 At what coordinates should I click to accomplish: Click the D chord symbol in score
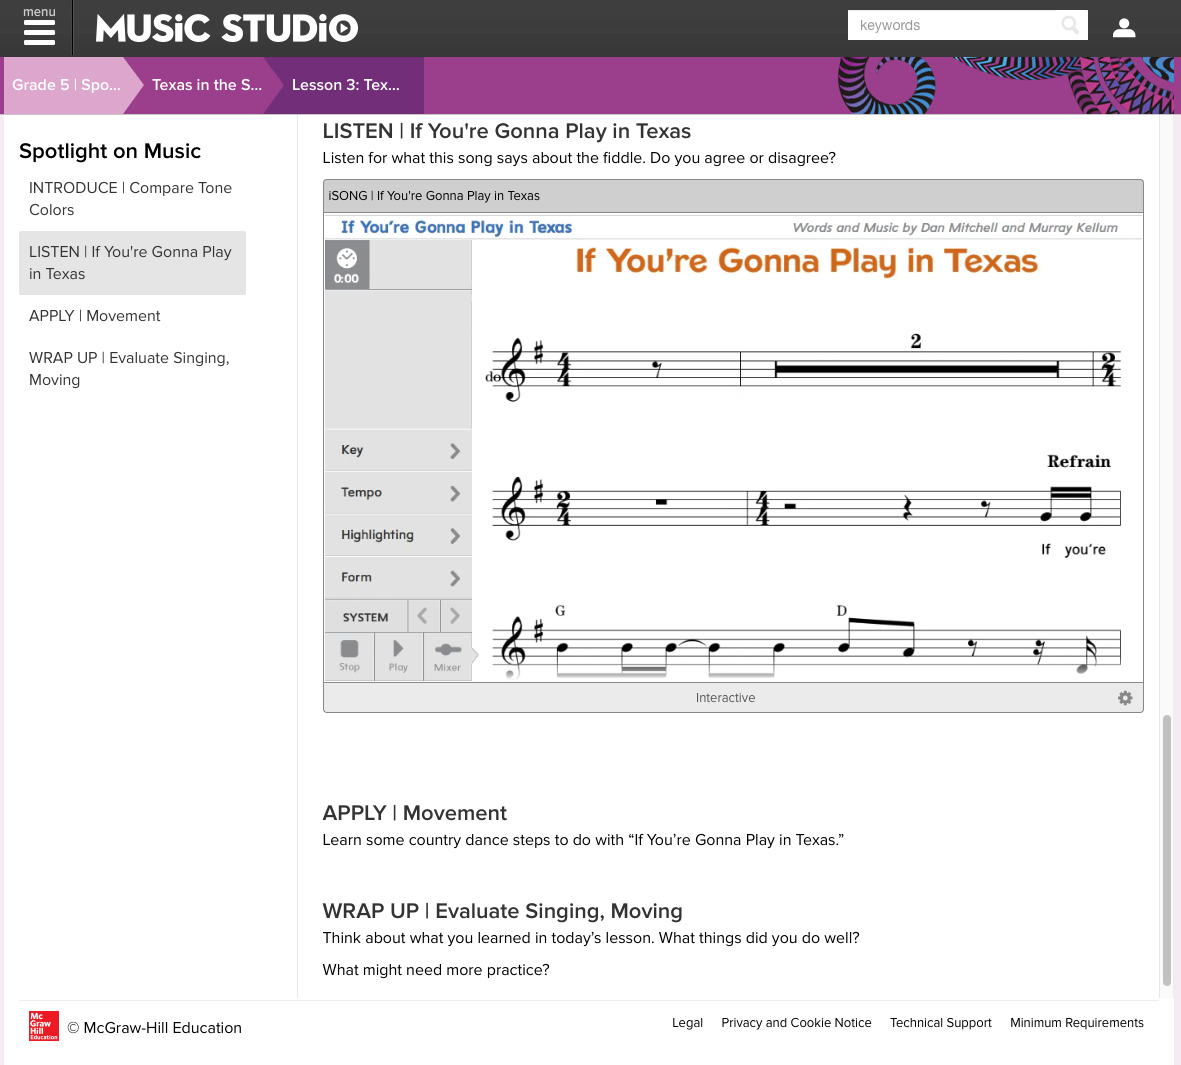(841, 611)
